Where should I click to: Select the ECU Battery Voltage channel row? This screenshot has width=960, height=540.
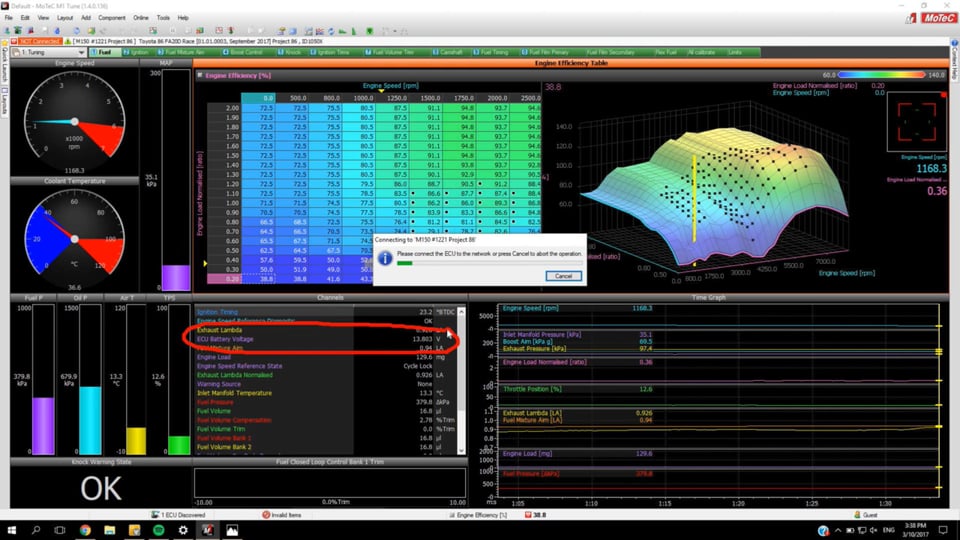327,339
